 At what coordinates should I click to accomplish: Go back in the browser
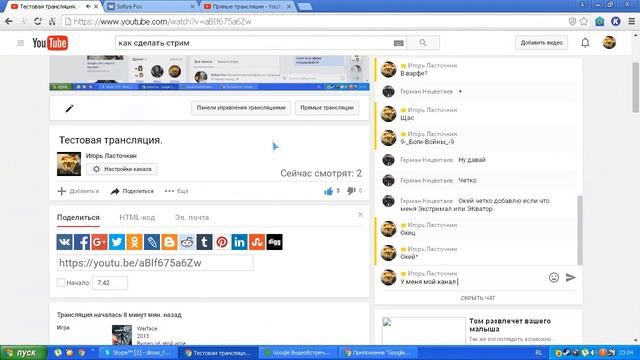click(x=9, y=21)
